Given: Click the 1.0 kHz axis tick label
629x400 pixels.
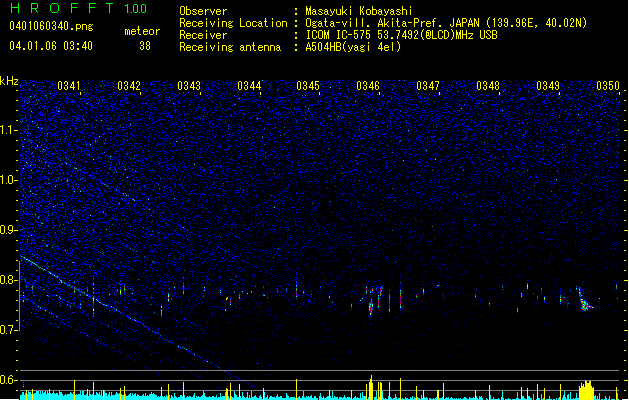Looking at the screenshot, I should (x=9, y=180).
